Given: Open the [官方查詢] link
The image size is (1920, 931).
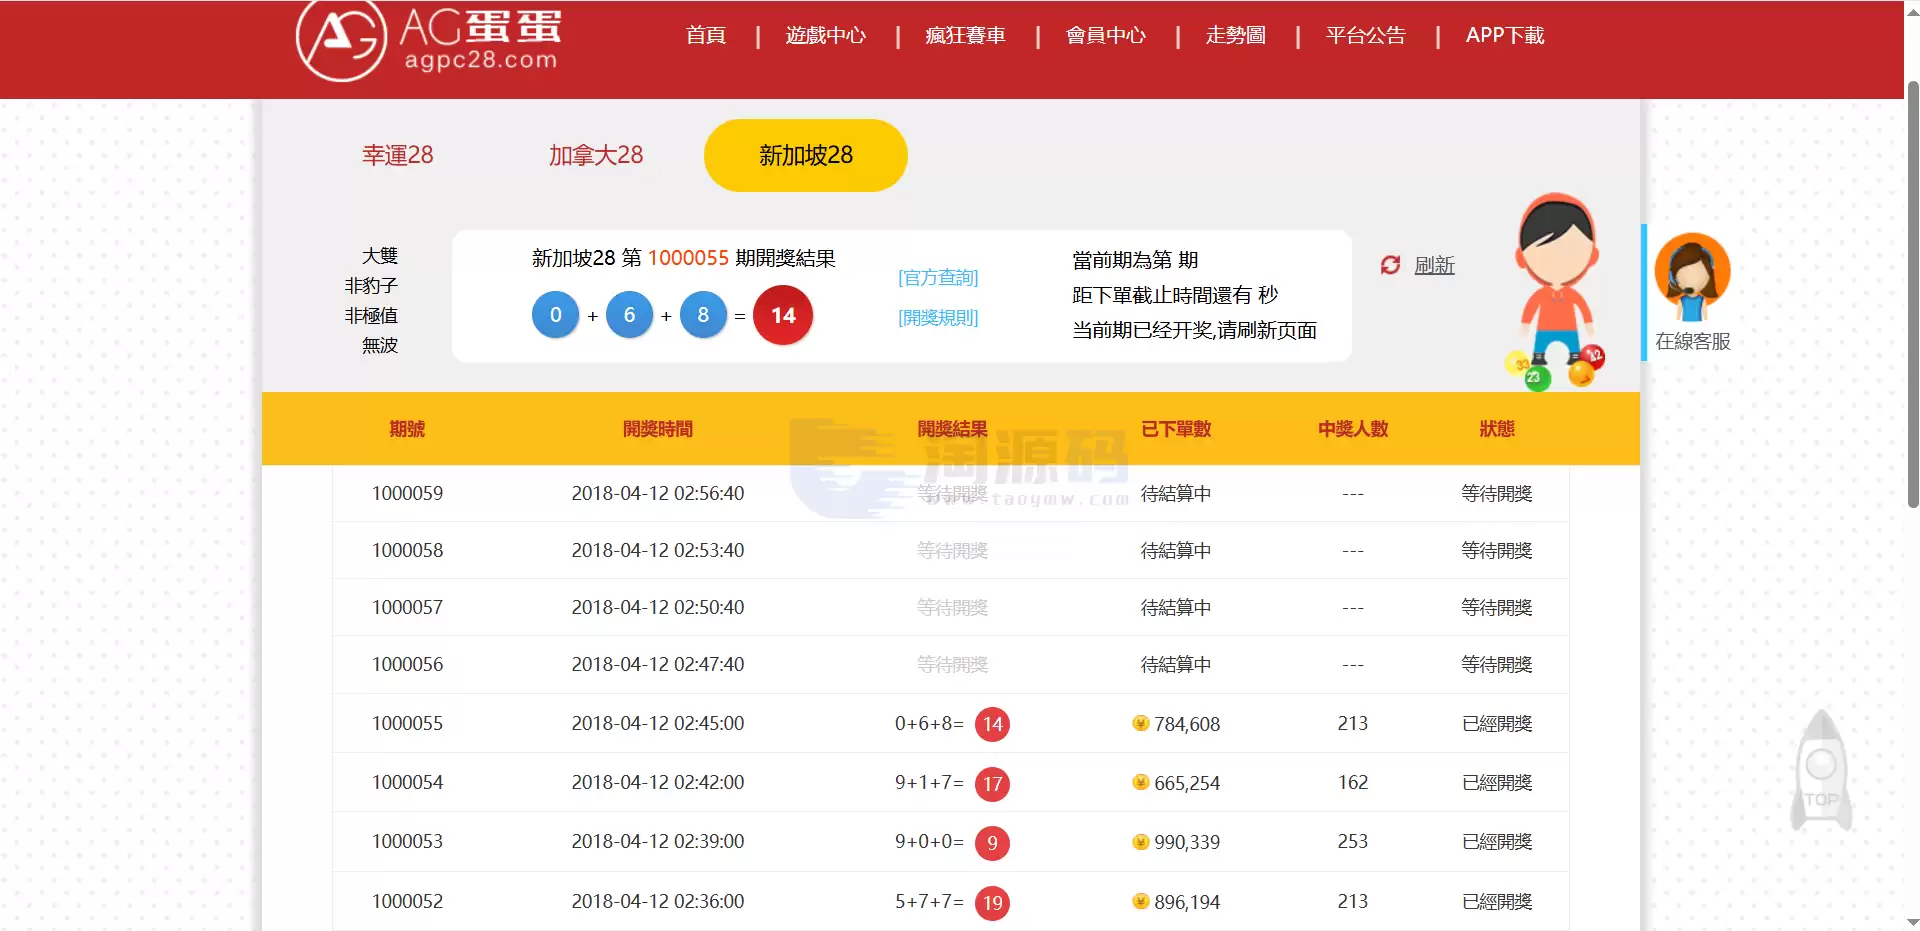Looking at the screenshot, I should pyautogui.click(x=938, y=277).
